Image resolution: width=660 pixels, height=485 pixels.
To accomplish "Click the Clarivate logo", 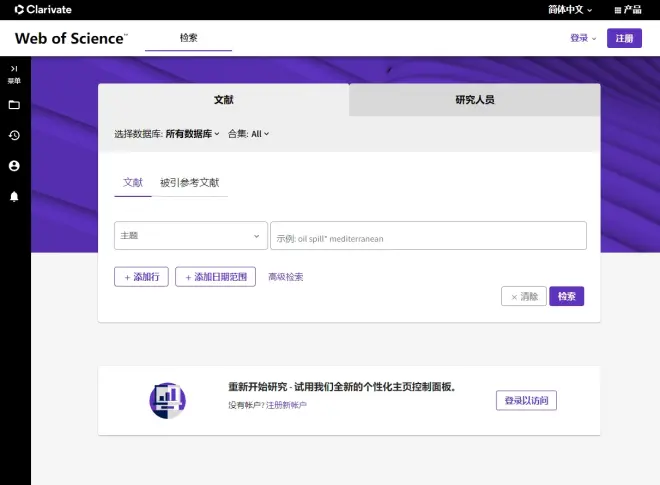I will click(x=43, y=9).
